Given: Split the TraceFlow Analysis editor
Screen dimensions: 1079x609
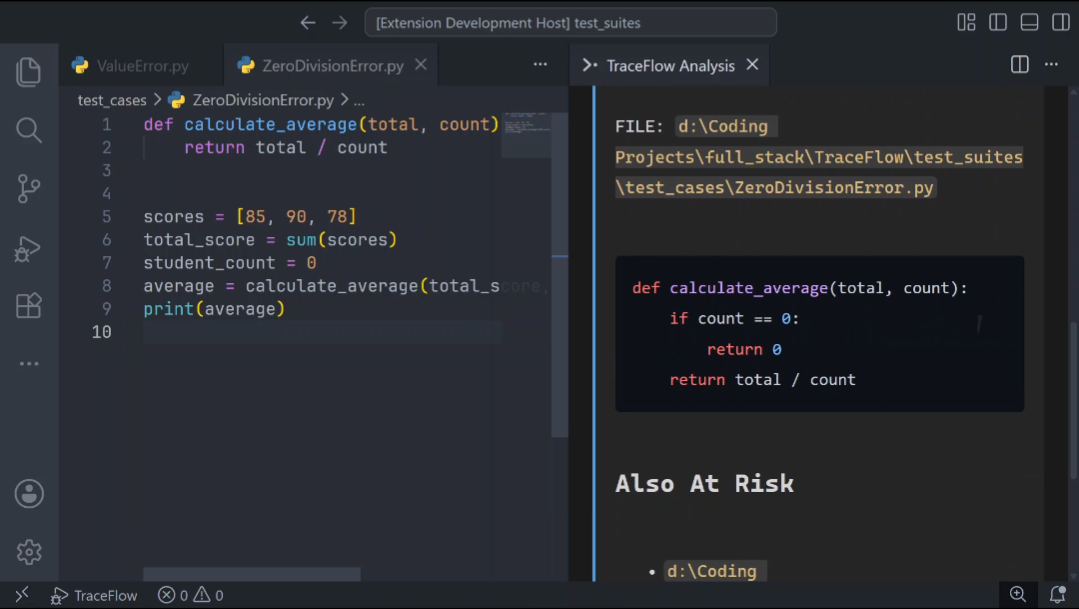Looking at the screenshot, I should point(1020,65).
